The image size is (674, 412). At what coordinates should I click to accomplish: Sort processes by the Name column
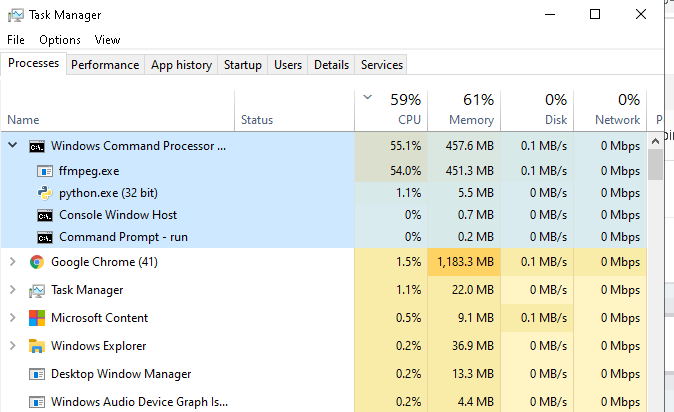[23, 120]
